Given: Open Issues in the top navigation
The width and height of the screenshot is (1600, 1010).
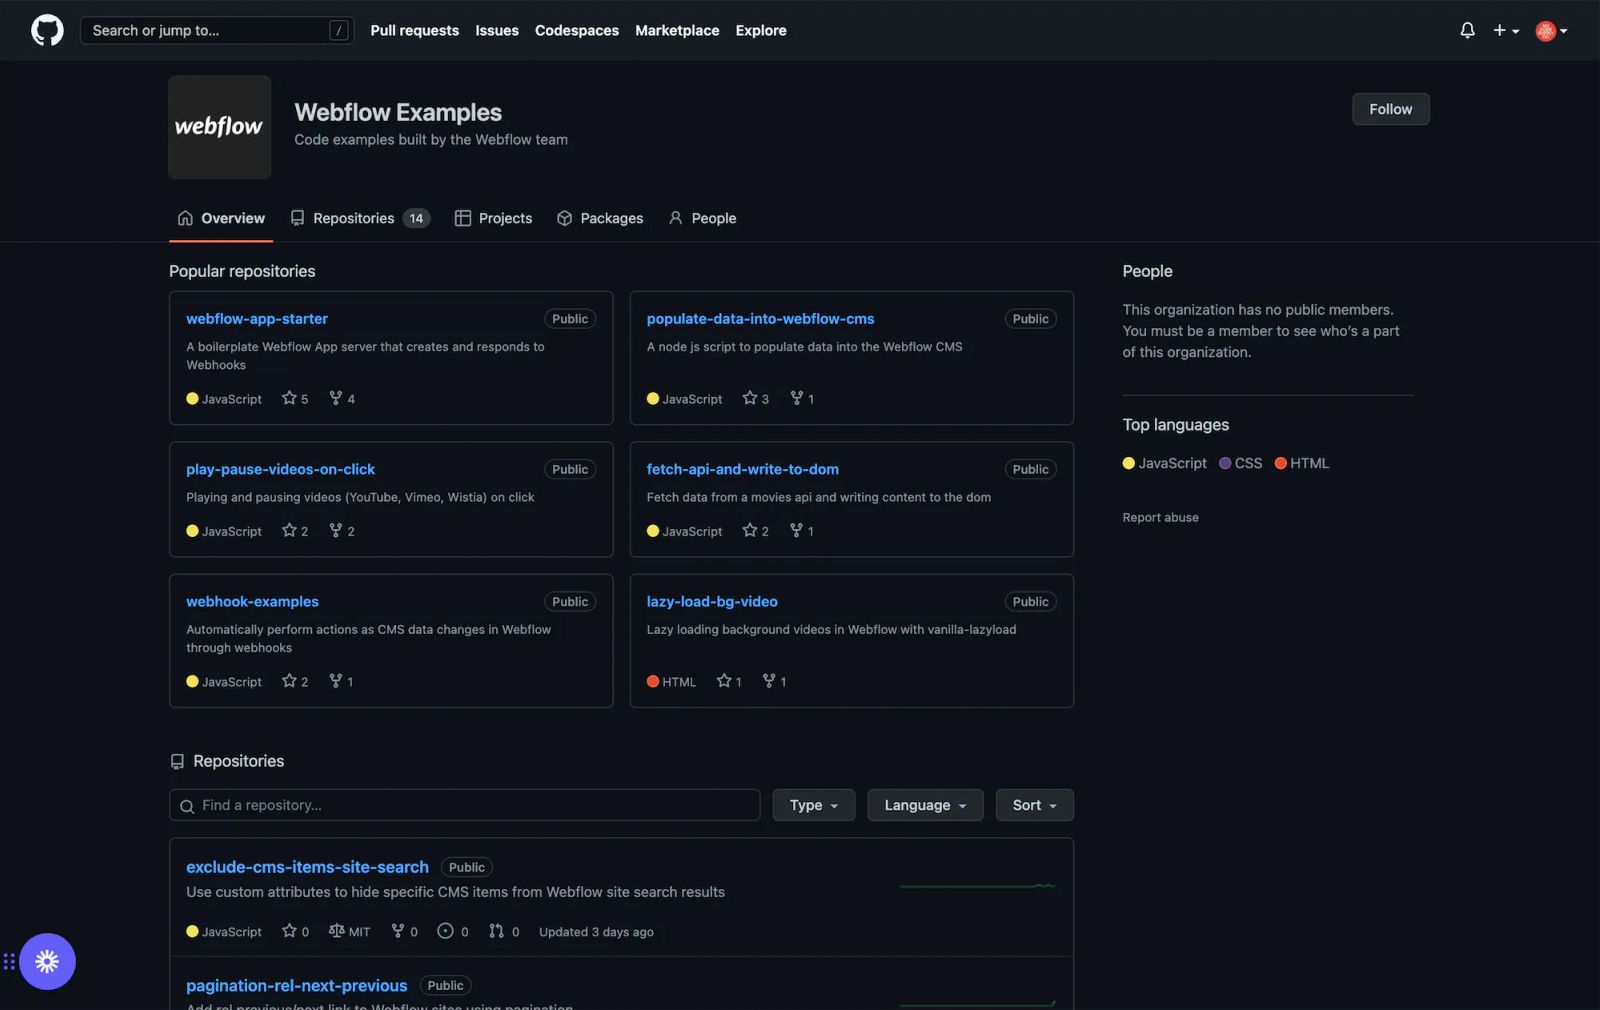Looking at the screenshot, I should click(497, 30).
